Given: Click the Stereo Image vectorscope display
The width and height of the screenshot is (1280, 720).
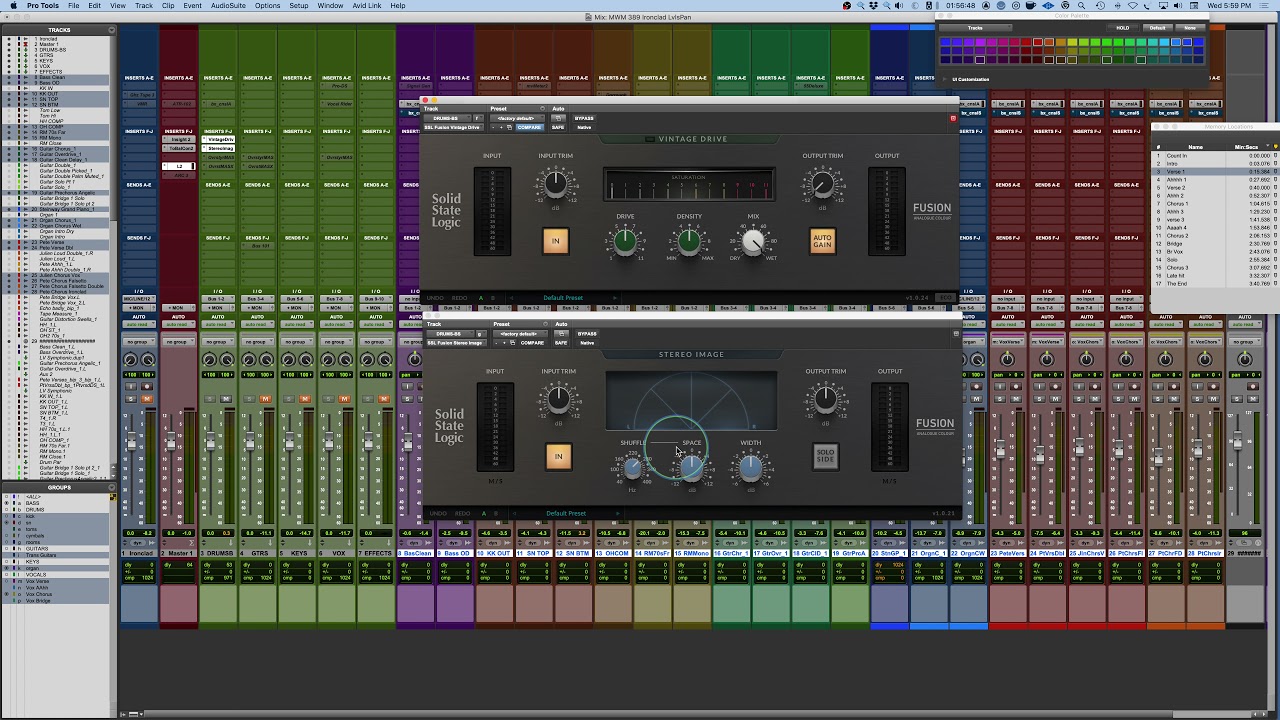Looking at the screenshot, I should coord(691,401).
